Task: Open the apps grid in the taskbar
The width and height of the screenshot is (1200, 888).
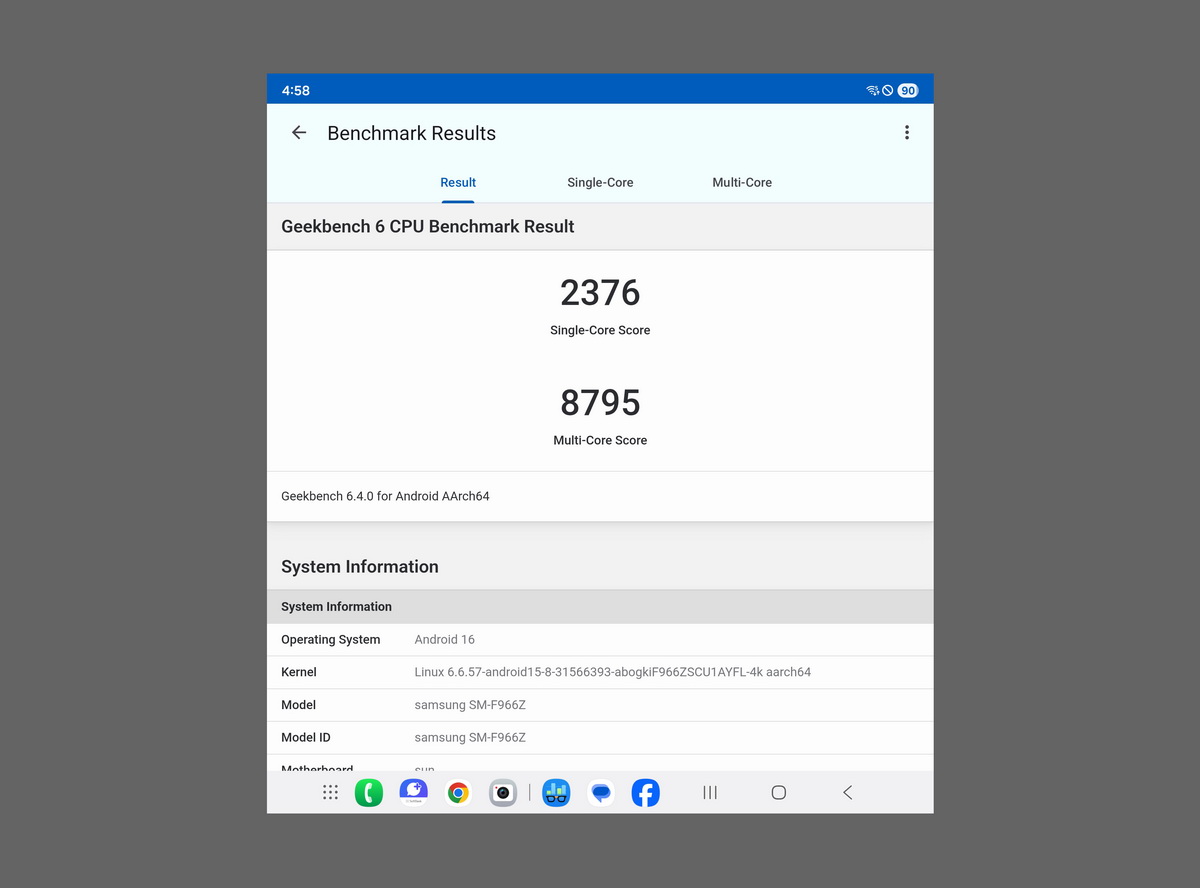Action: pos(330,792)
